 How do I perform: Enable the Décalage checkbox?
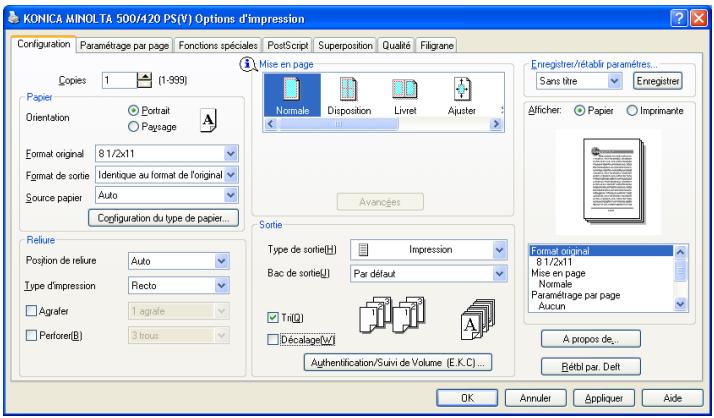[273, 339]
